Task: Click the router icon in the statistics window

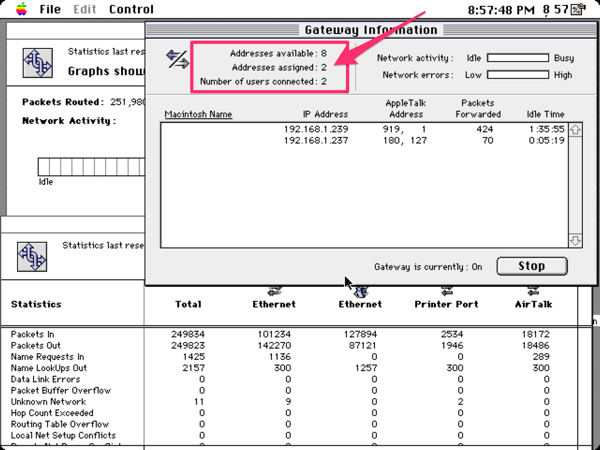Action: [x=32, y=257]
